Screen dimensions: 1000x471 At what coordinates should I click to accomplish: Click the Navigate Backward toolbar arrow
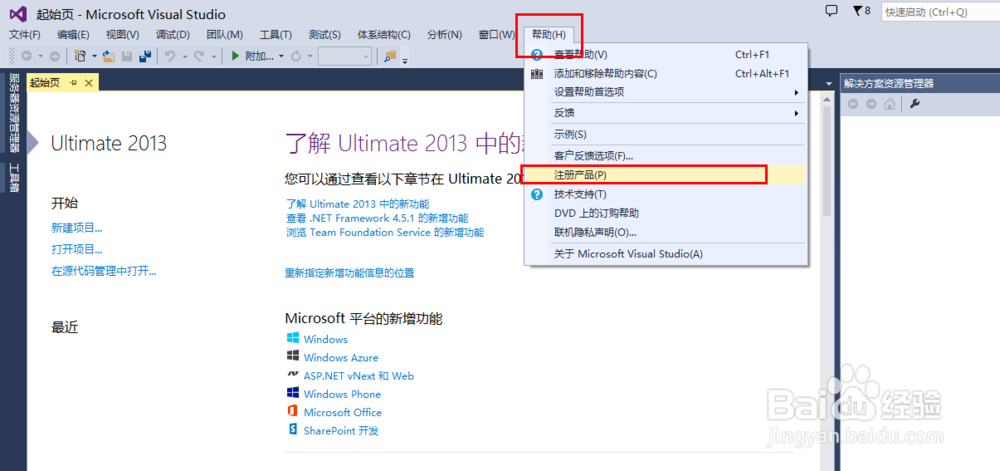click(x=26, y=57)
